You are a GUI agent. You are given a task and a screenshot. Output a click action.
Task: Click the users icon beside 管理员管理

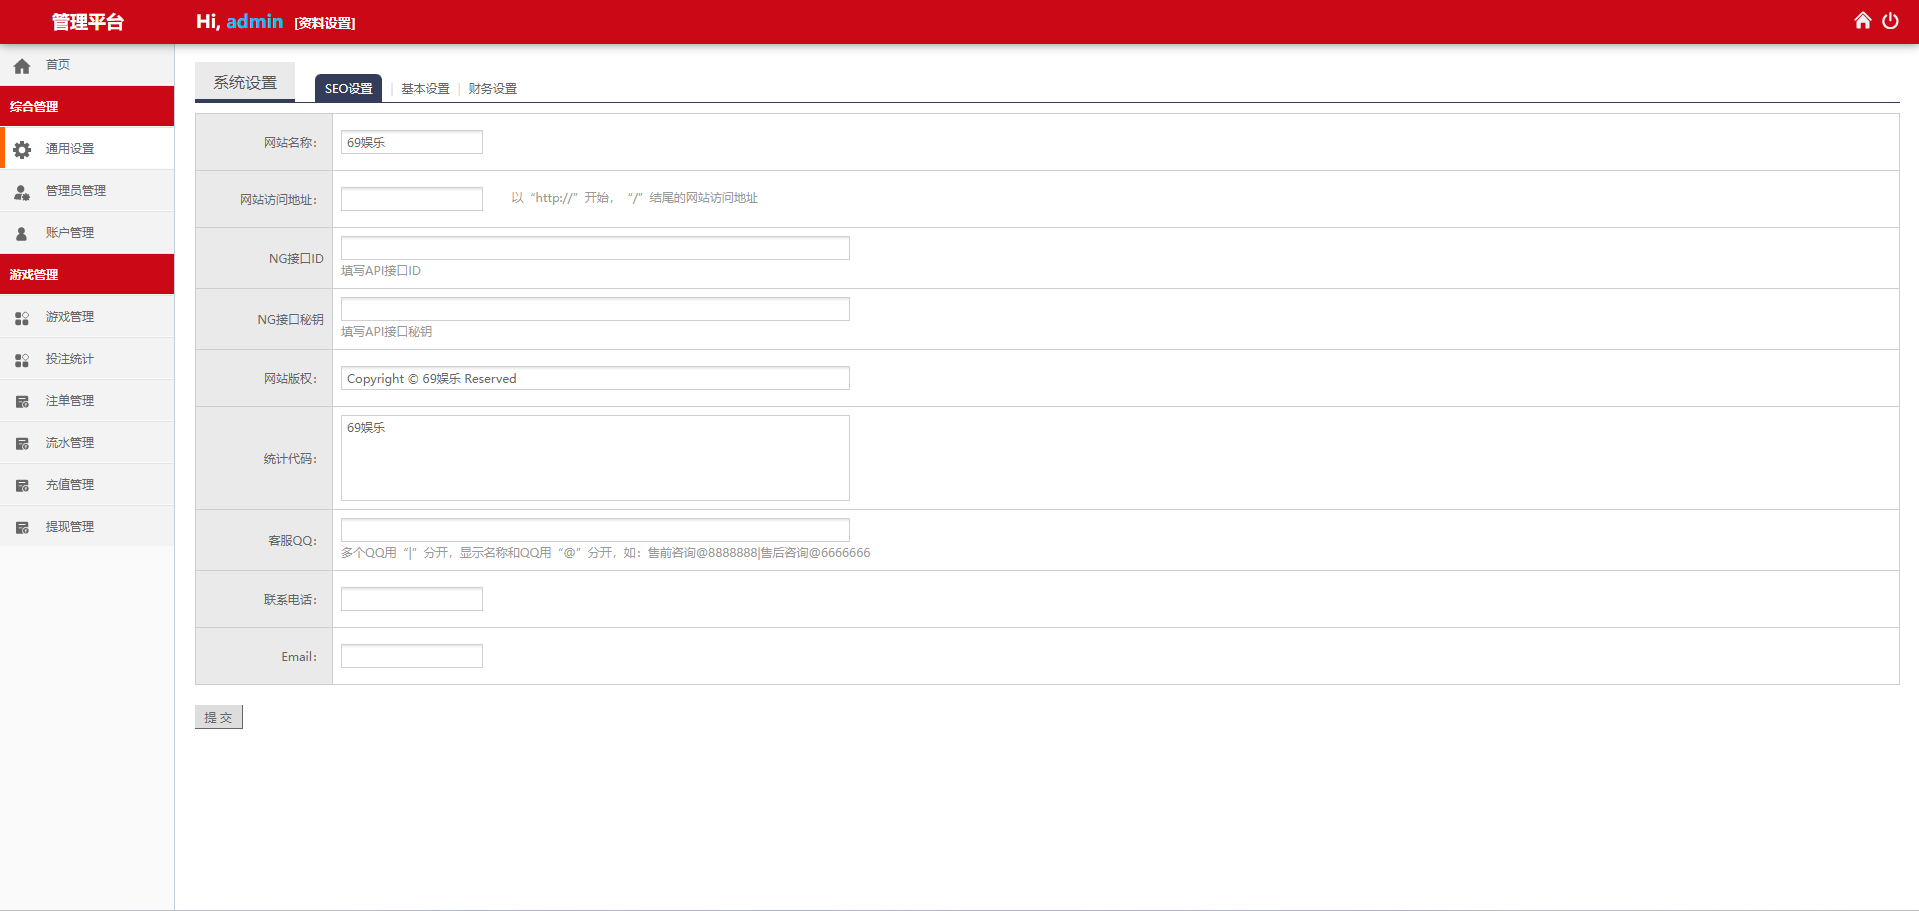click(x=22, y=192)
